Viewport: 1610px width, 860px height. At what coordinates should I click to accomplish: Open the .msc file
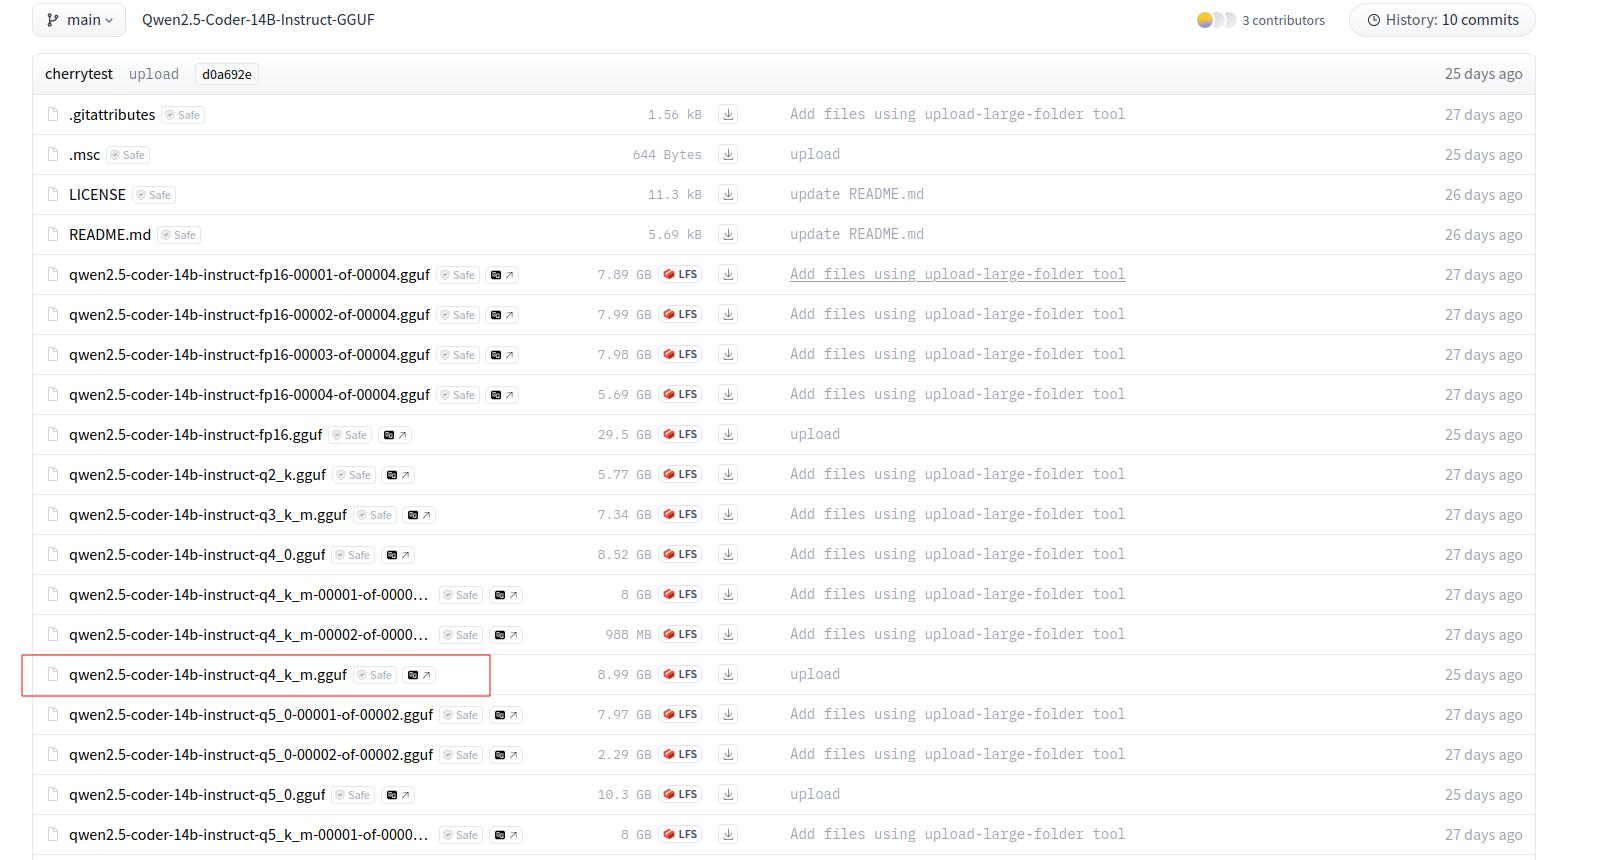(x=85, y=154)
